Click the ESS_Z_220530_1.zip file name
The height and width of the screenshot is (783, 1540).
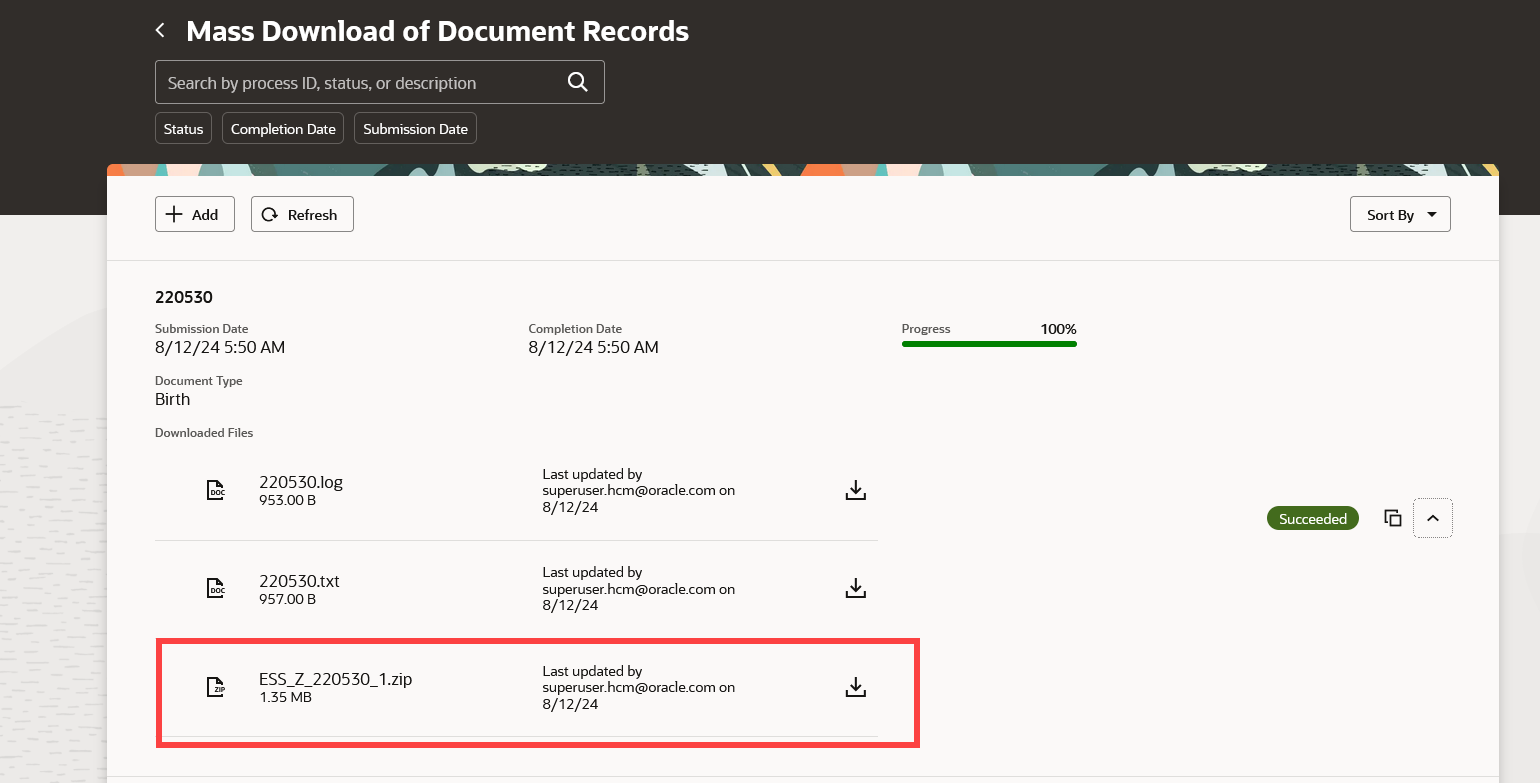(x=336, y=679)
